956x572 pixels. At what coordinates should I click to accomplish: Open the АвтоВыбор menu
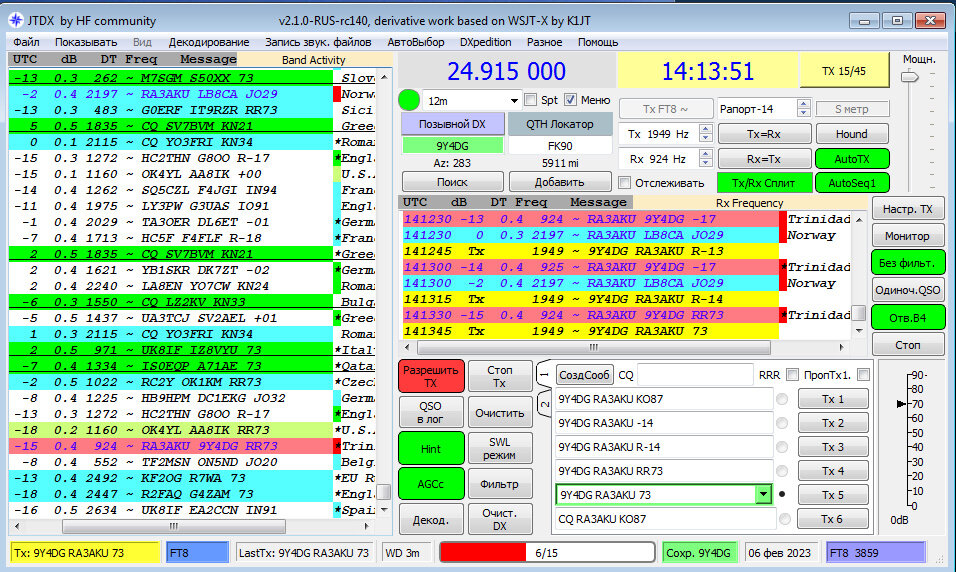click(x=416, y=42)
